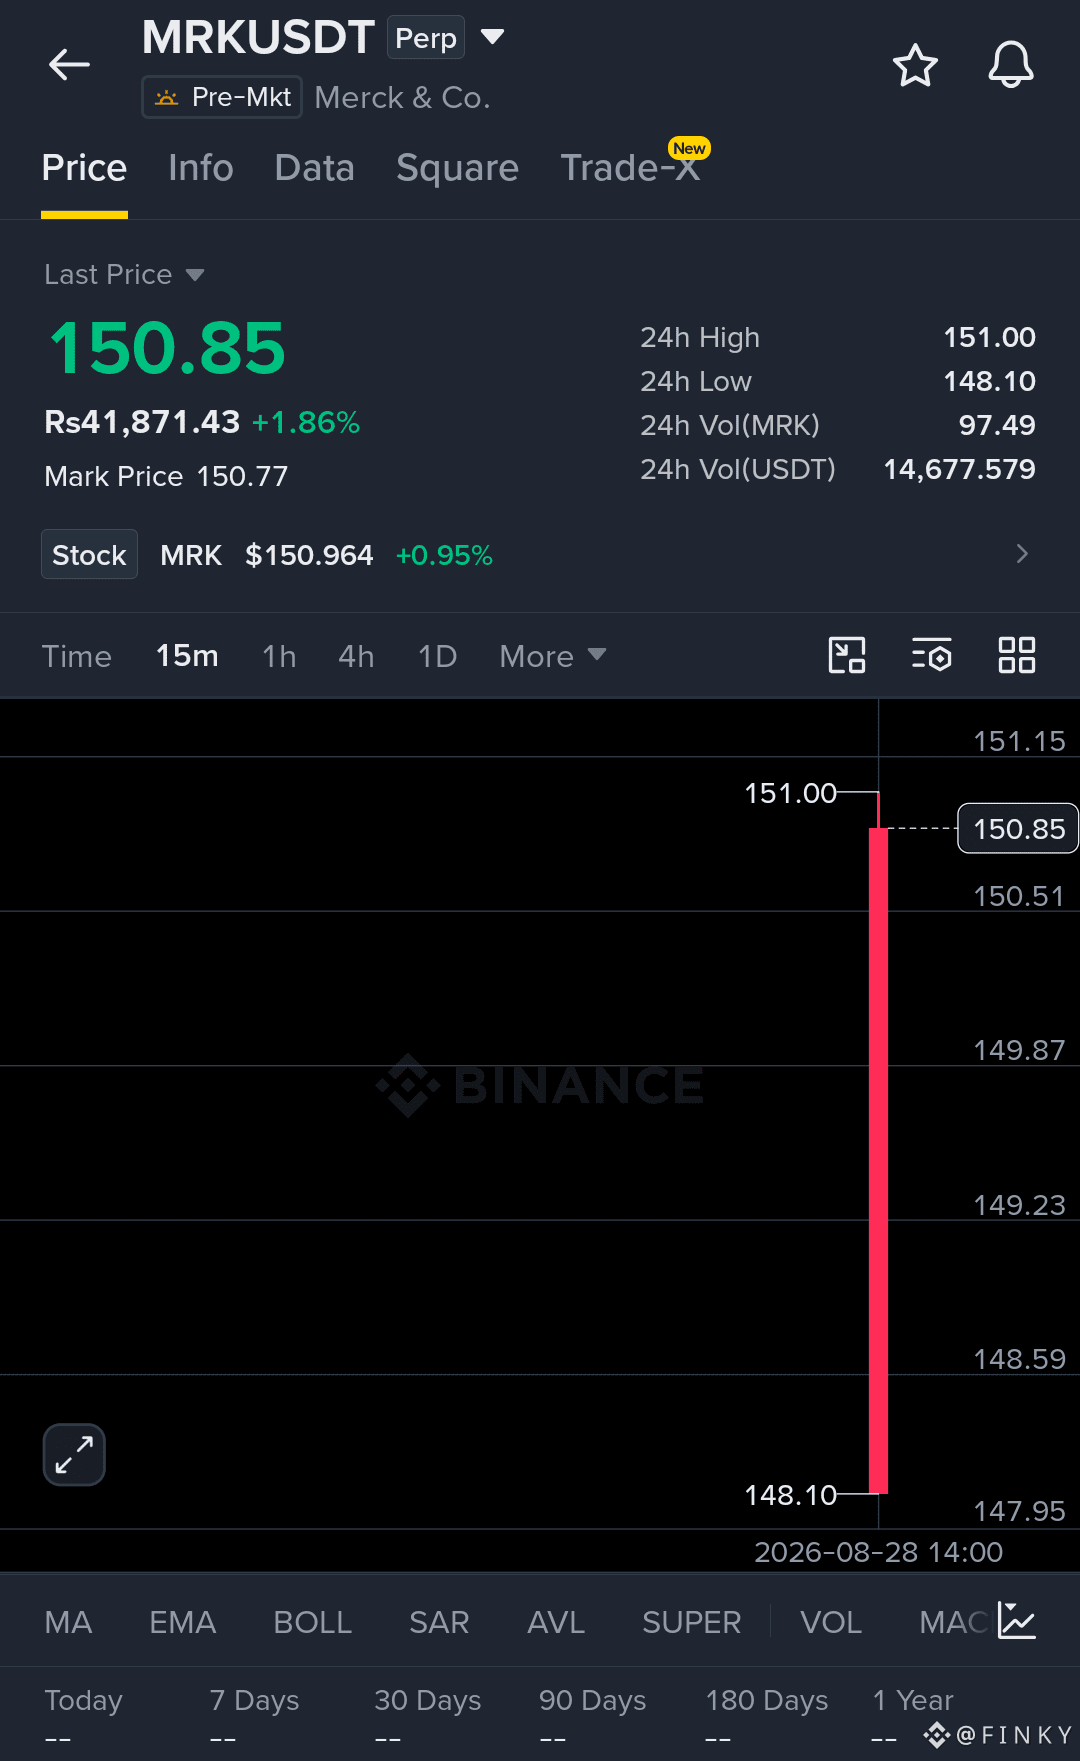
Task: Add MRKUSDT to favorites with star icon
Action: tap(914, 66)
